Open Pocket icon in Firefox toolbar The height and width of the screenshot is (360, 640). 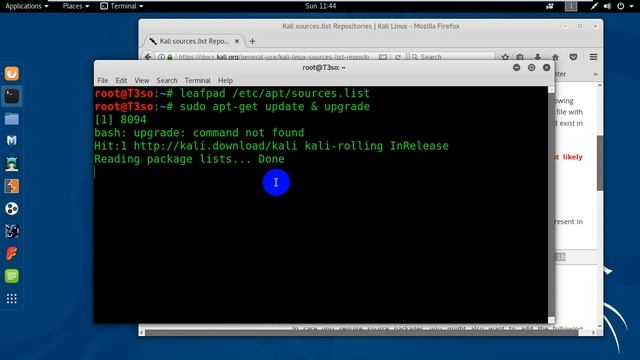[573, 57]
